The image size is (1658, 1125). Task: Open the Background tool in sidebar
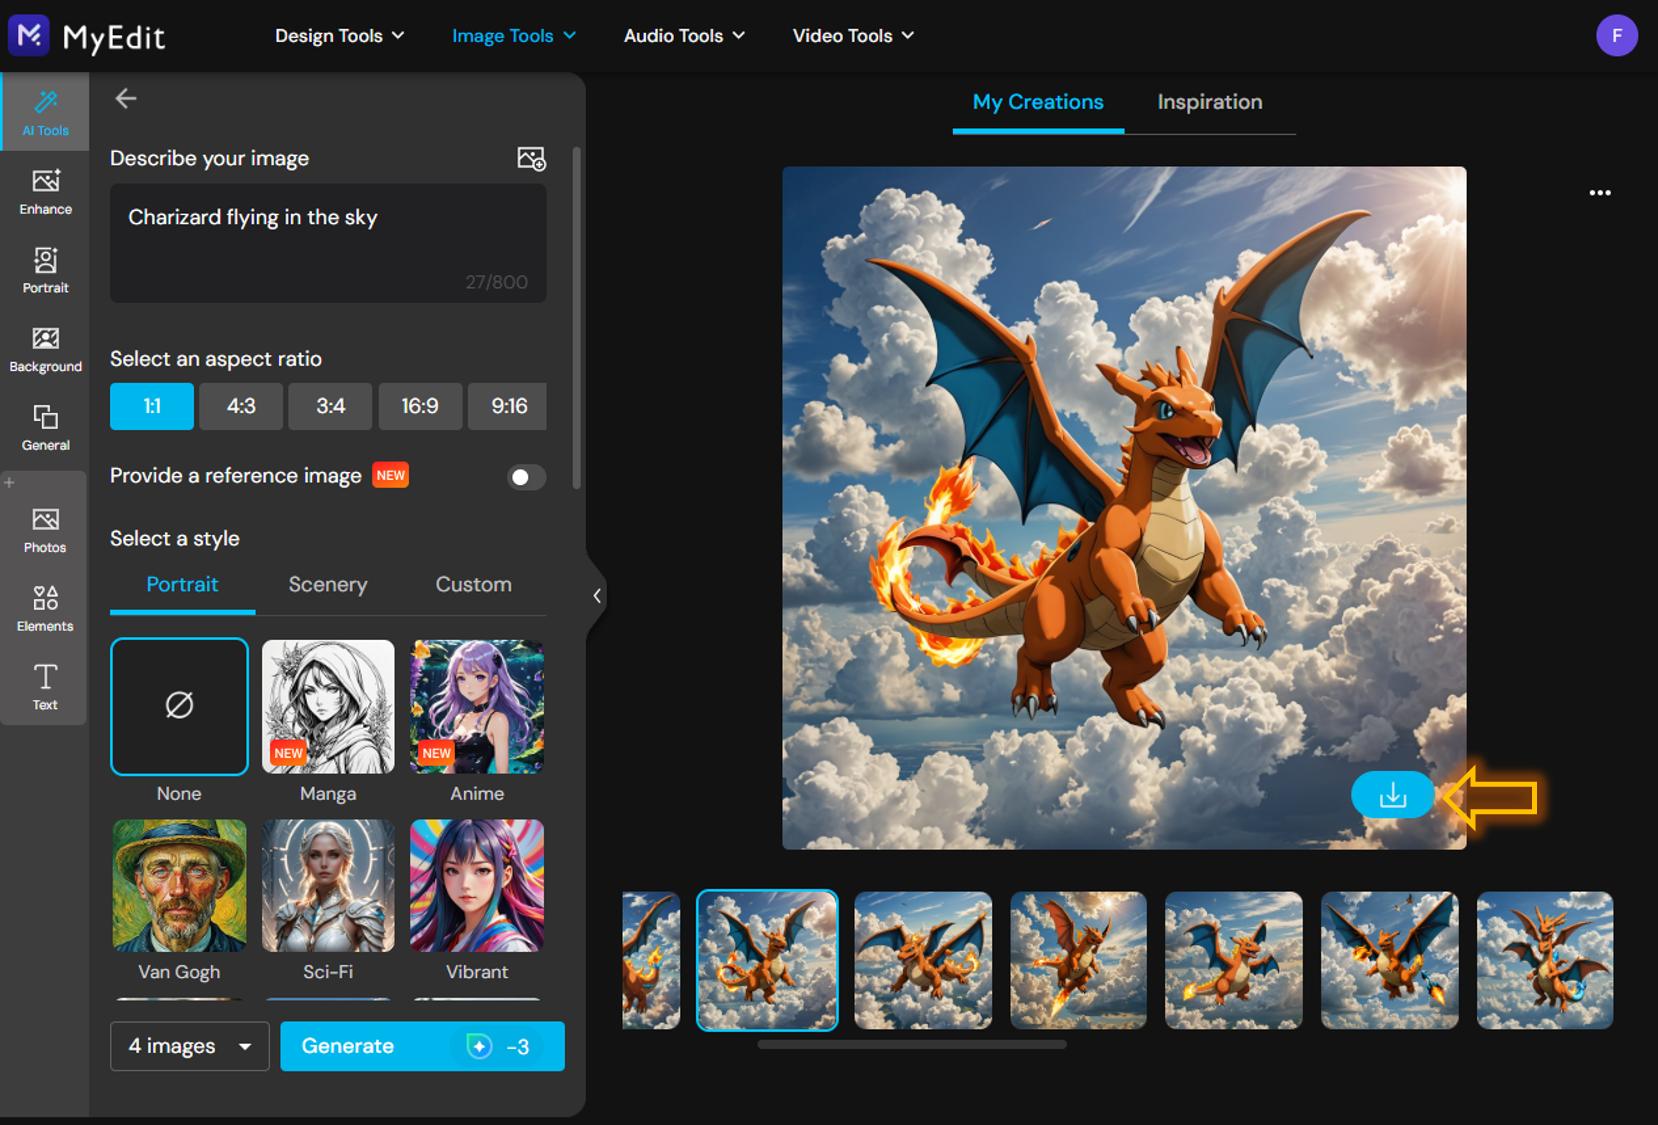pyautogui.click(x=45, y=349)
